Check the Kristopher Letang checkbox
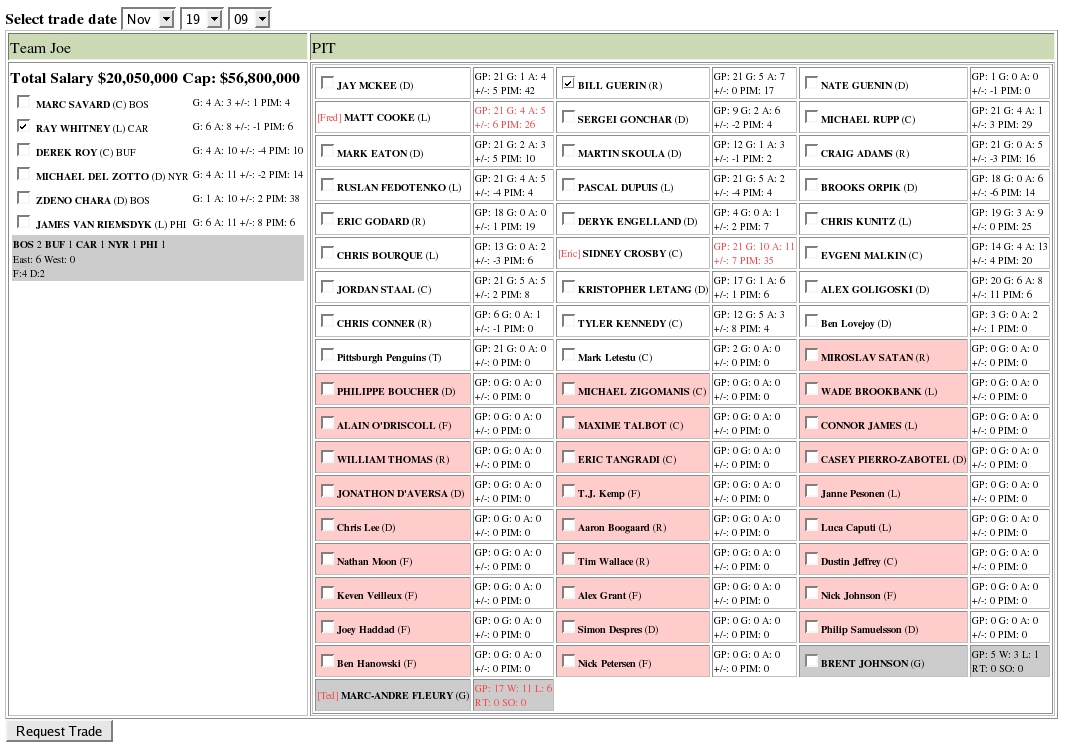Image resolution: width=1072 pixels, height=744 pixels. coord(568,287)
